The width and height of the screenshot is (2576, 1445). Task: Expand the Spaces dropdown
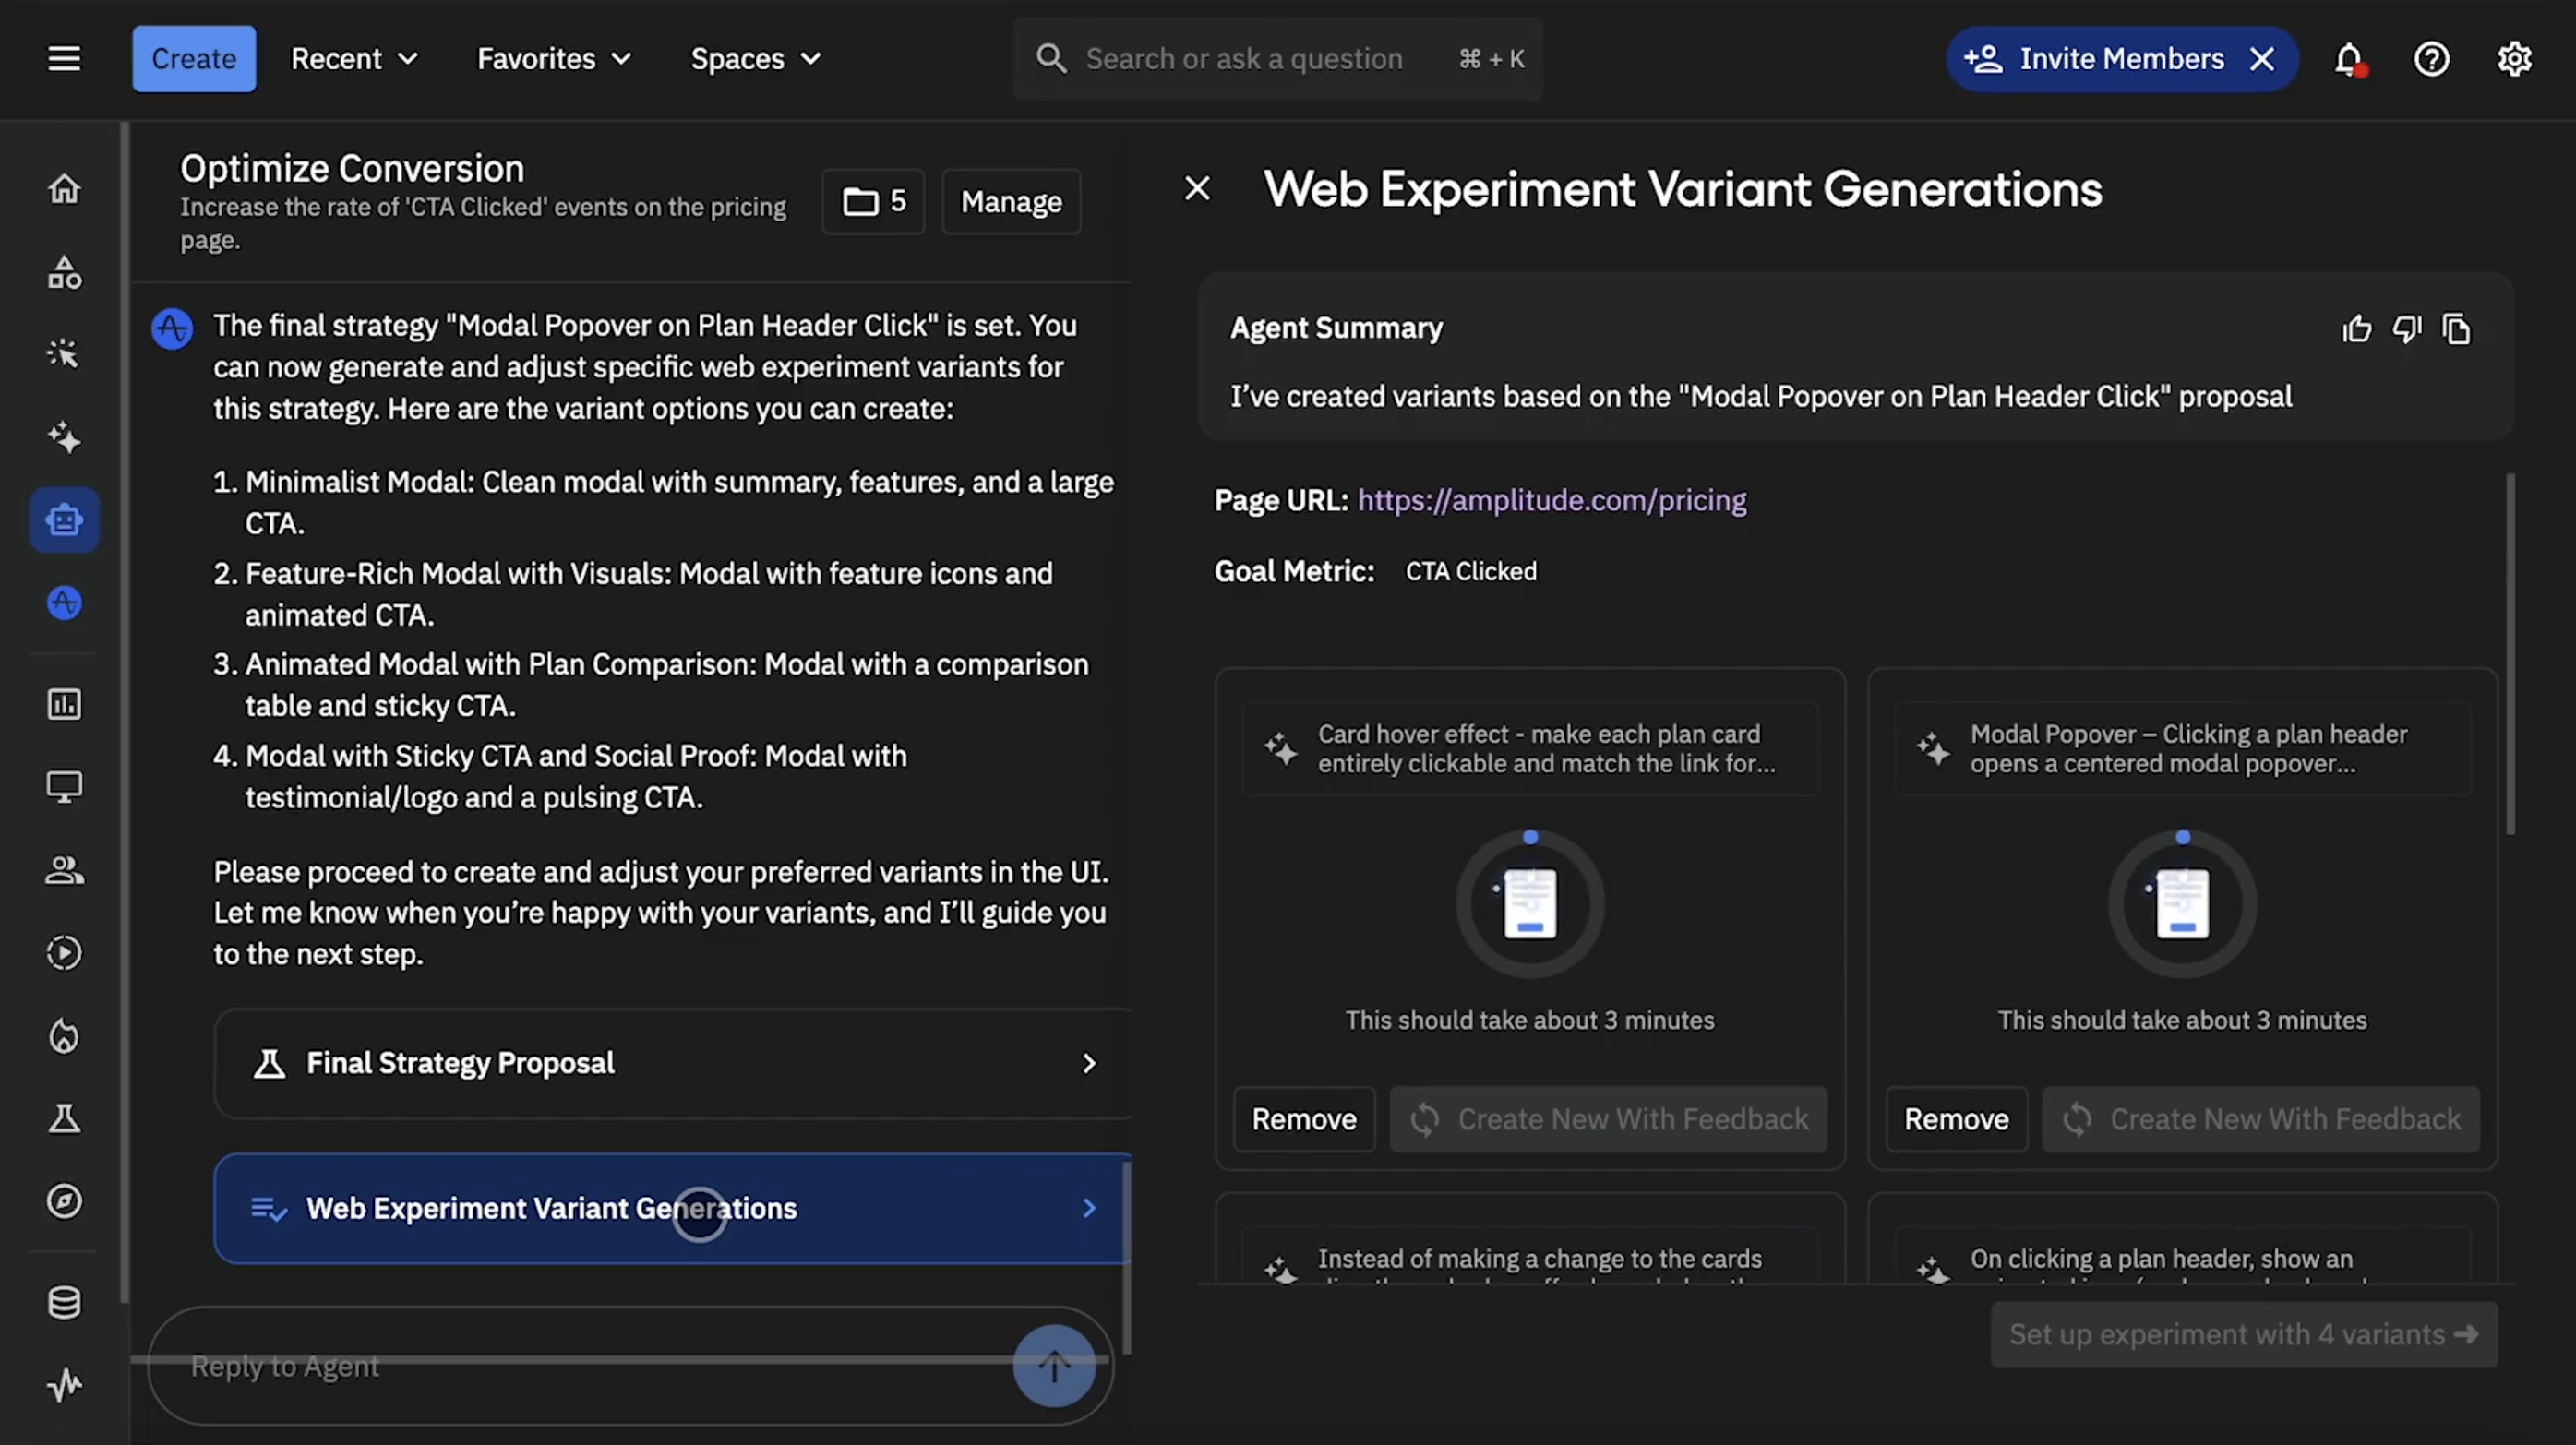click(x=756, y=59)
